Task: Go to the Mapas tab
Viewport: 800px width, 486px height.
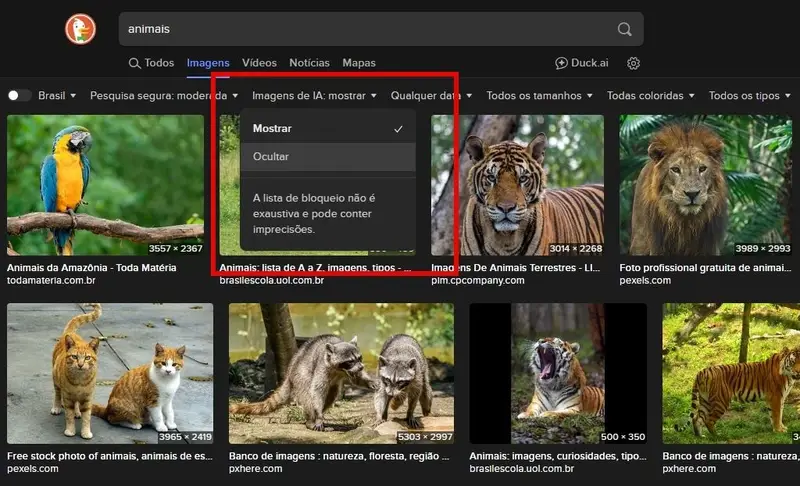Action: click(359, 63)
